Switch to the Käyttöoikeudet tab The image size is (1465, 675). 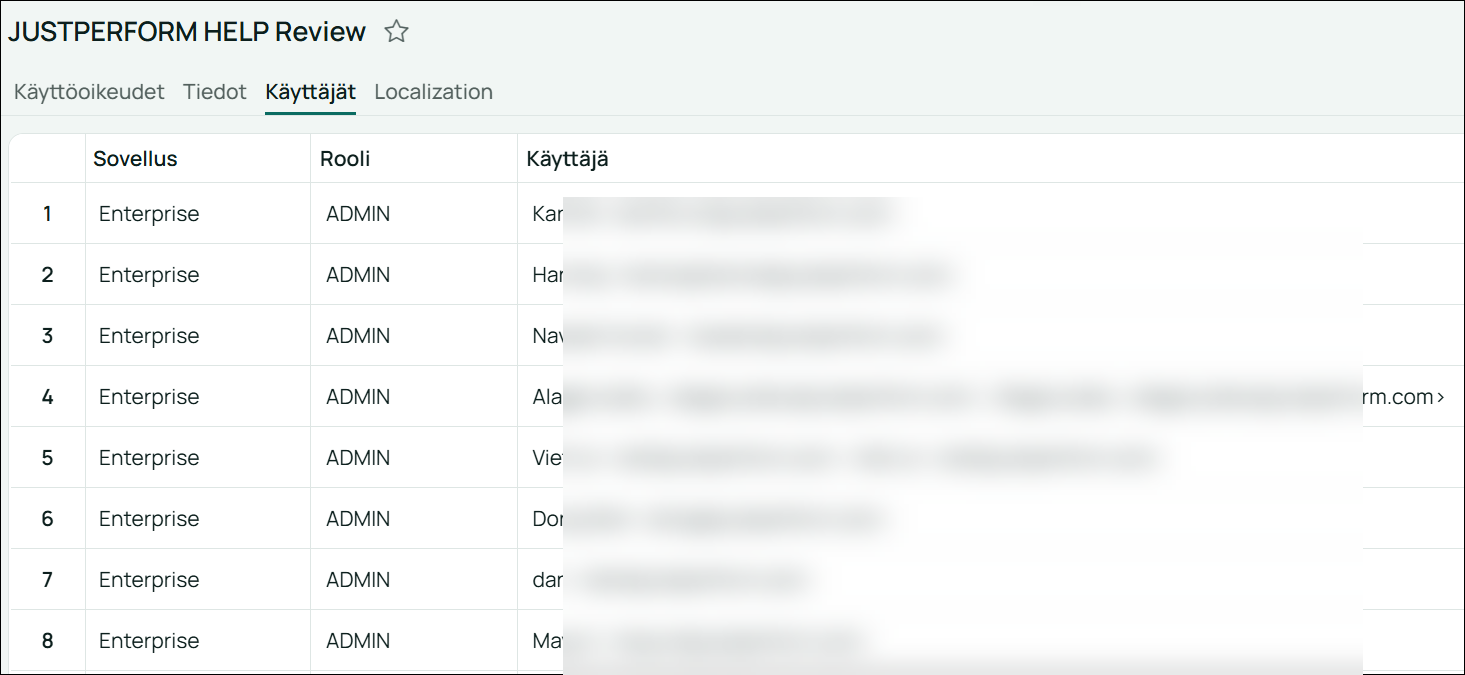(89, 92)
